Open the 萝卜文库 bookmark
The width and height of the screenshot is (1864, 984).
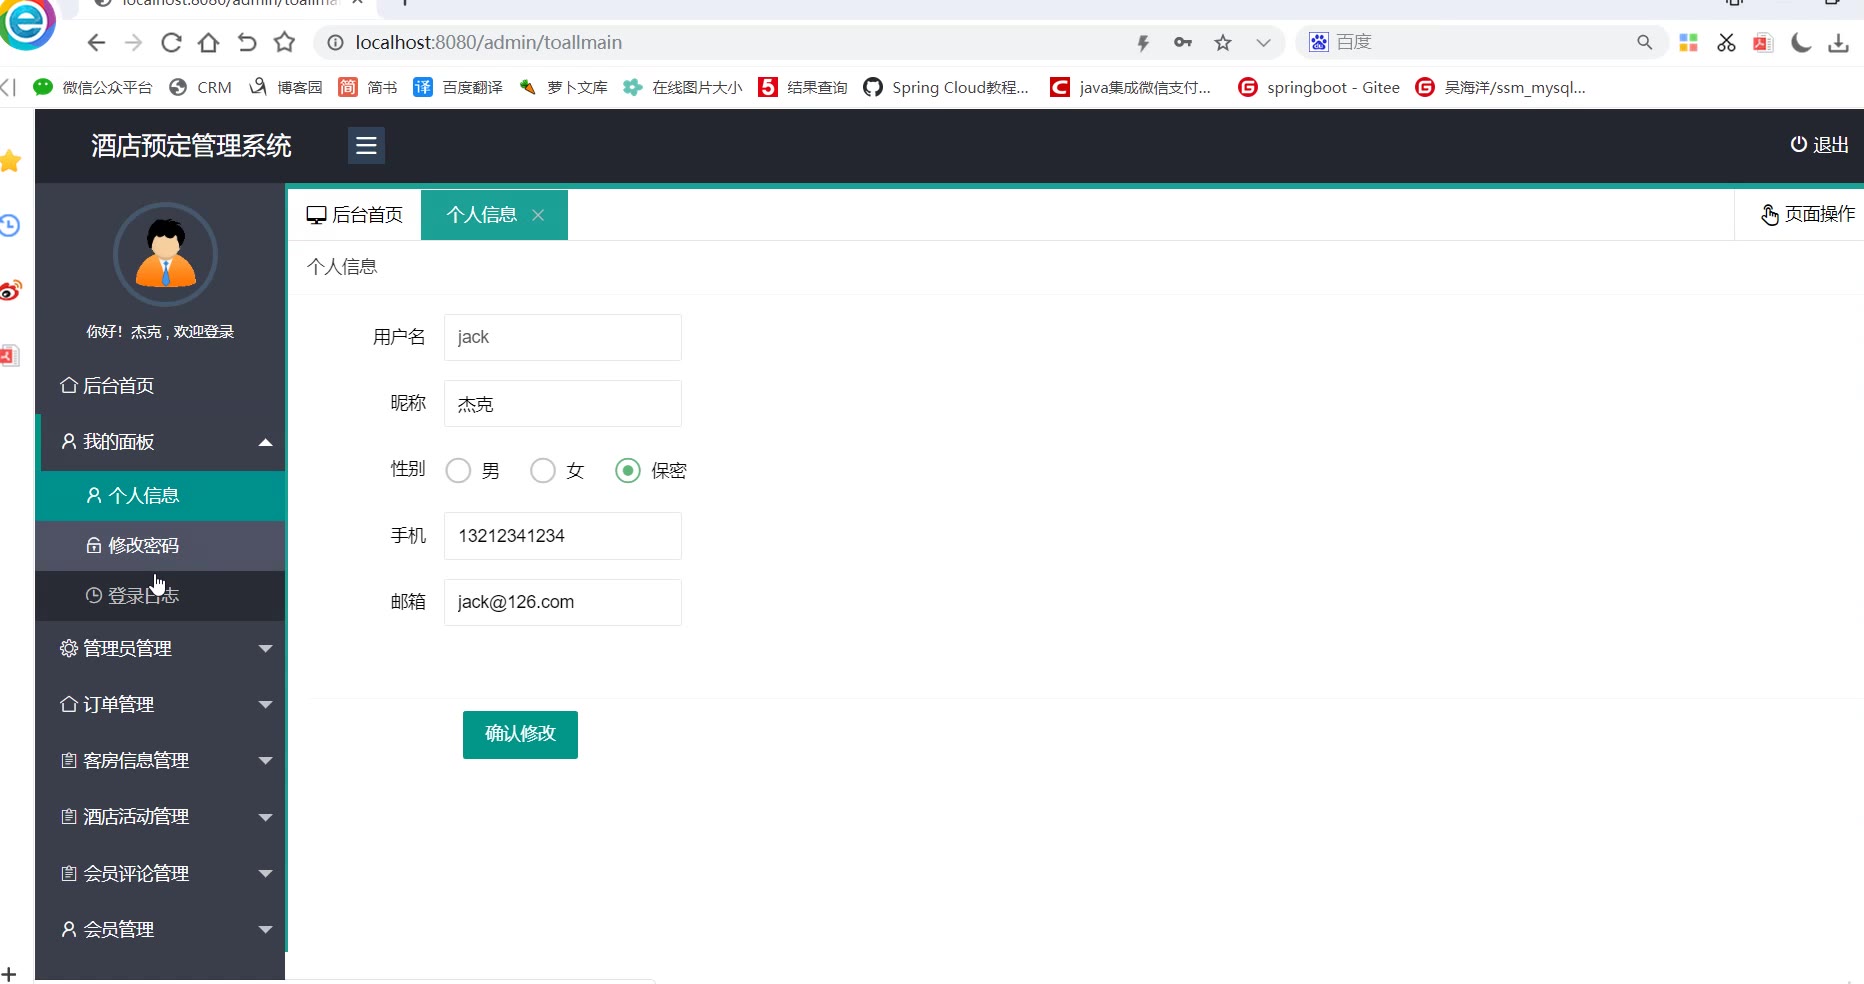coord(563,88)
